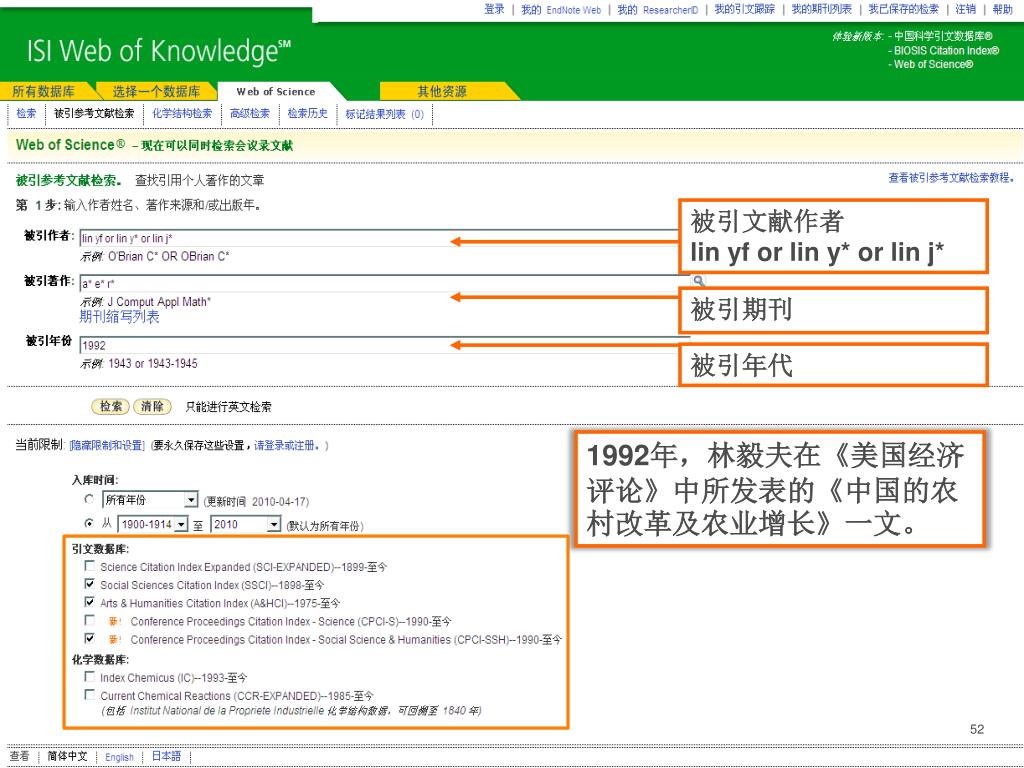The image size is (1024, 768).
Task: Select the Web of Science tab
Action: (276, 91)
